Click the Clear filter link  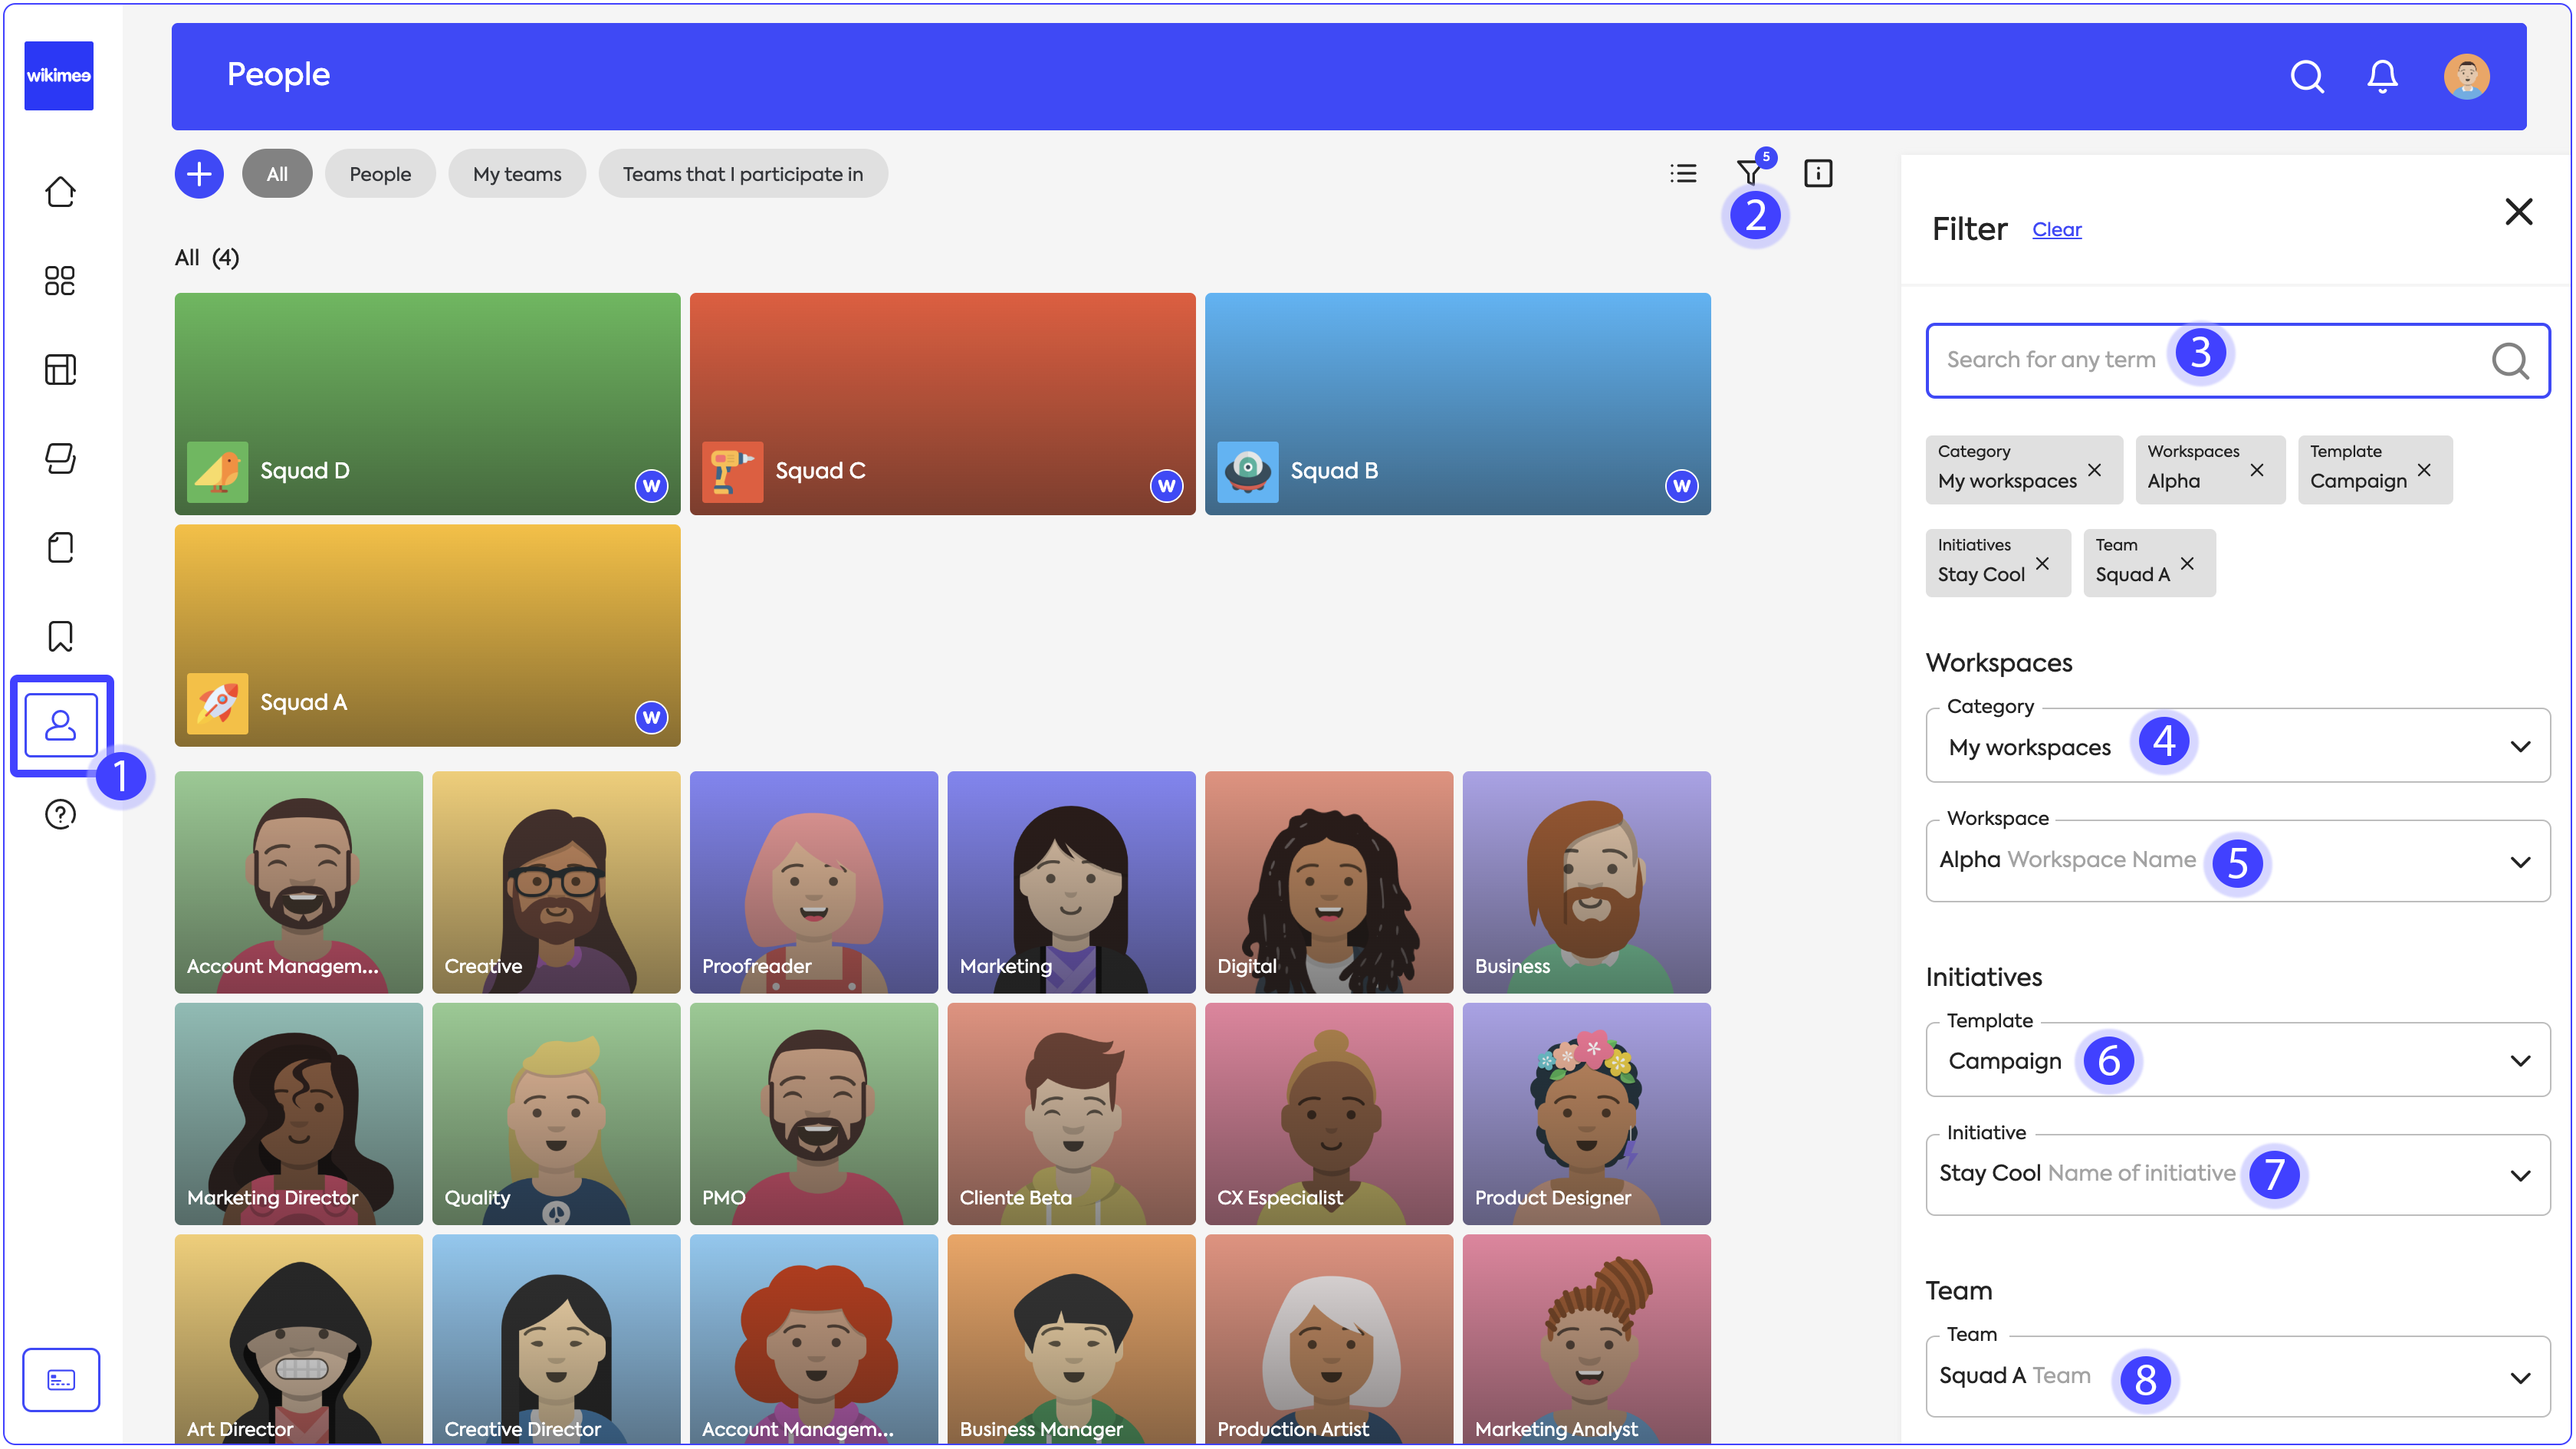(x=2056, y=230)
